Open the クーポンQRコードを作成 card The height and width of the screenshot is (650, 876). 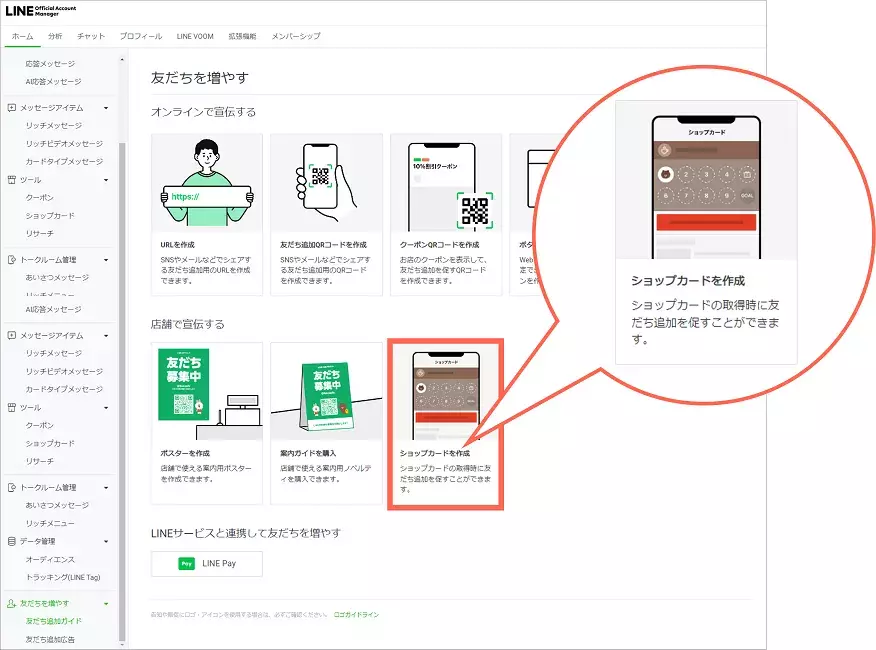point(446,214)
